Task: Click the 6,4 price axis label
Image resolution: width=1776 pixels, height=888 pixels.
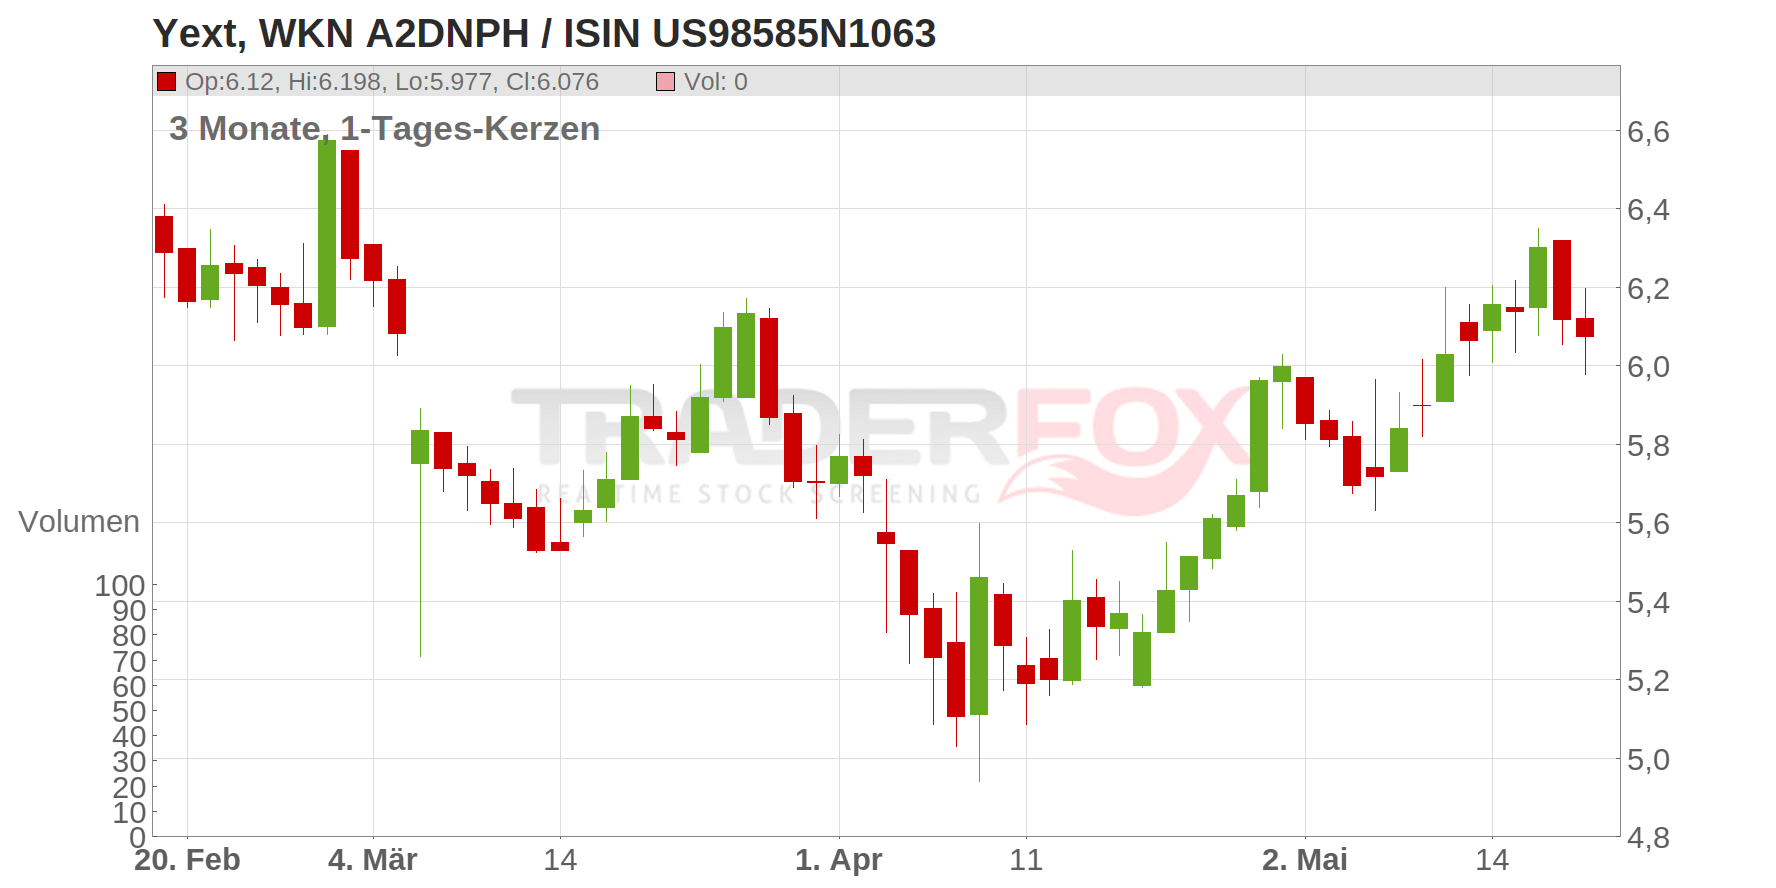Action: (1648, 210)
